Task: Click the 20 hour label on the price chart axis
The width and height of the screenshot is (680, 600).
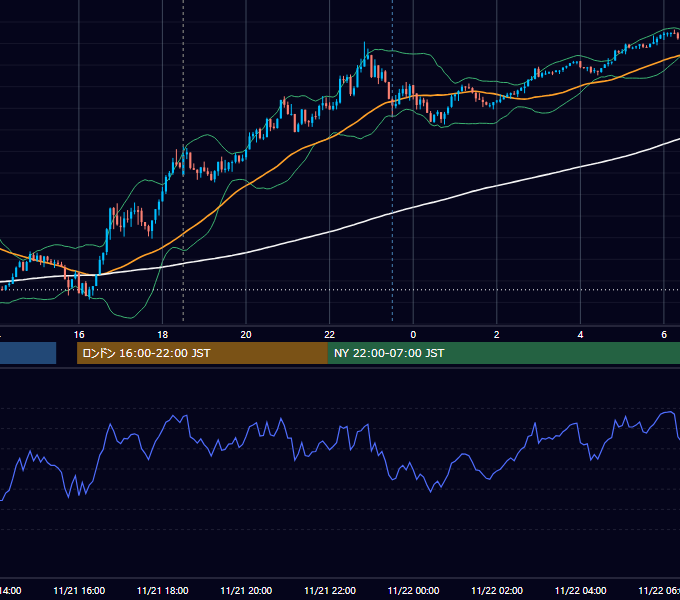Action: (x=246, y=335)
